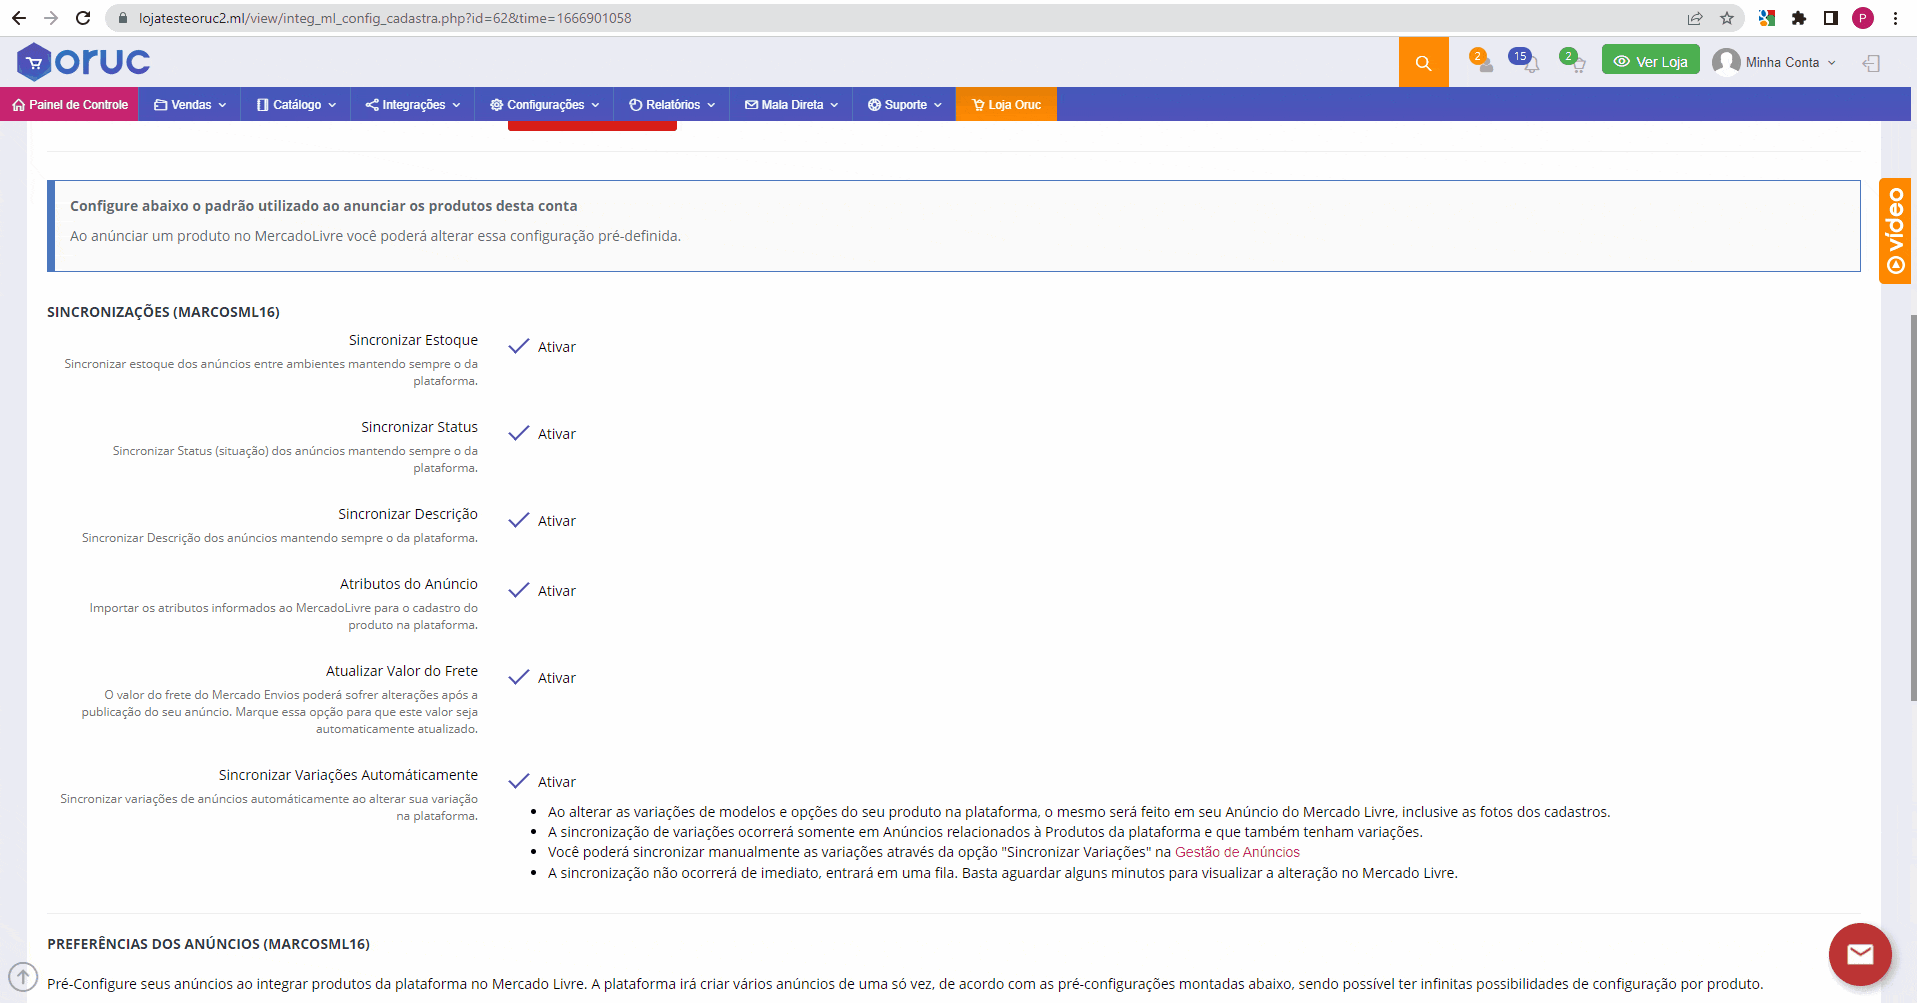Image resolution: width=1917 pixels, height=1003 pixels.
Task: Click the logout icon beside Minha Conta
Action: 1871,63
